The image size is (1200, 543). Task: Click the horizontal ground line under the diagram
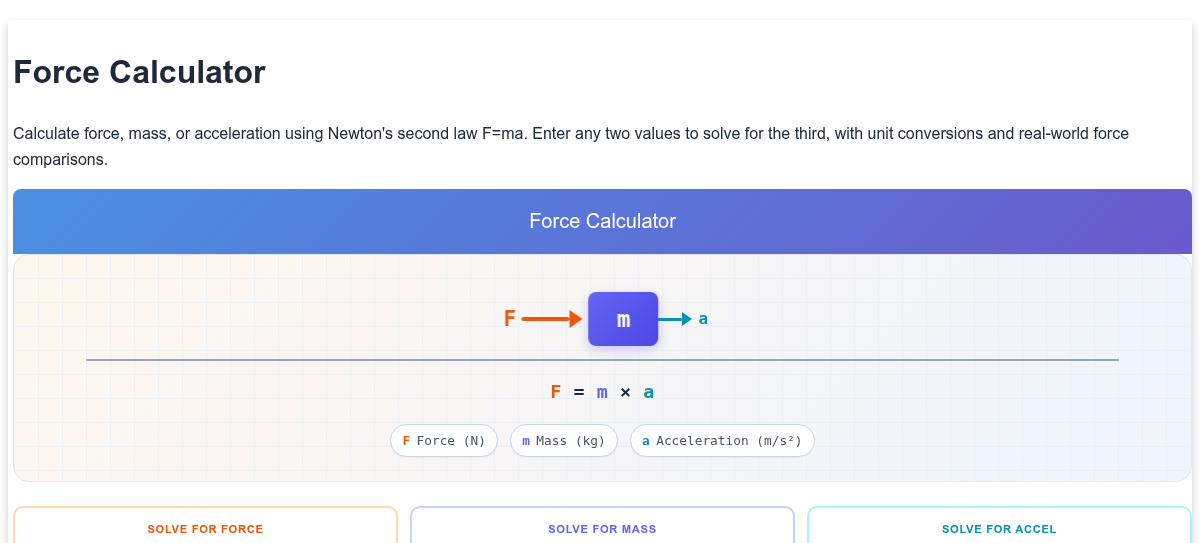(602, 360)
